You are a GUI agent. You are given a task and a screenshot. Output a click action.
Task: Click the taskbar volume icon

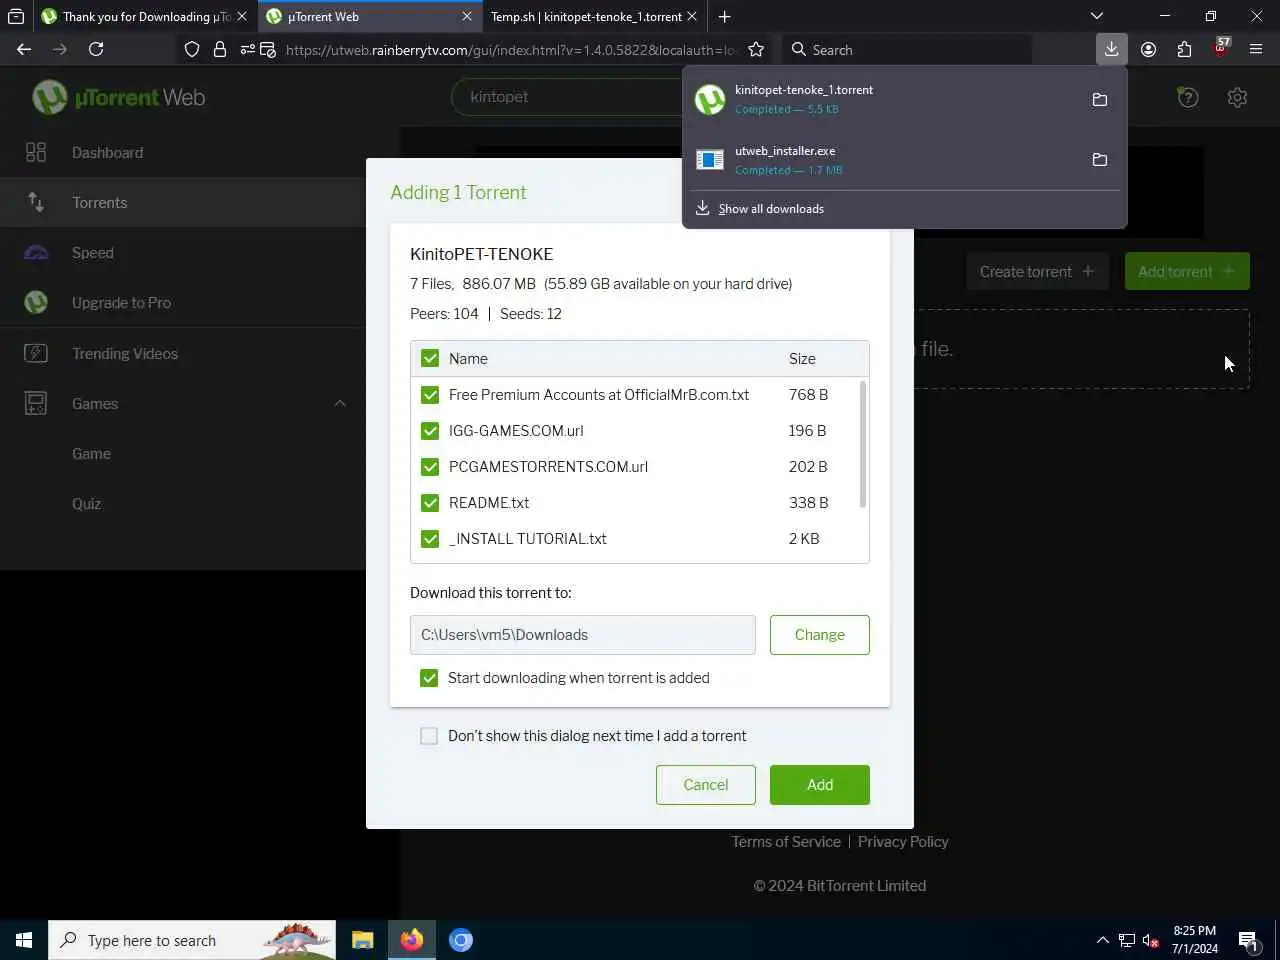tap(1151, 940)
